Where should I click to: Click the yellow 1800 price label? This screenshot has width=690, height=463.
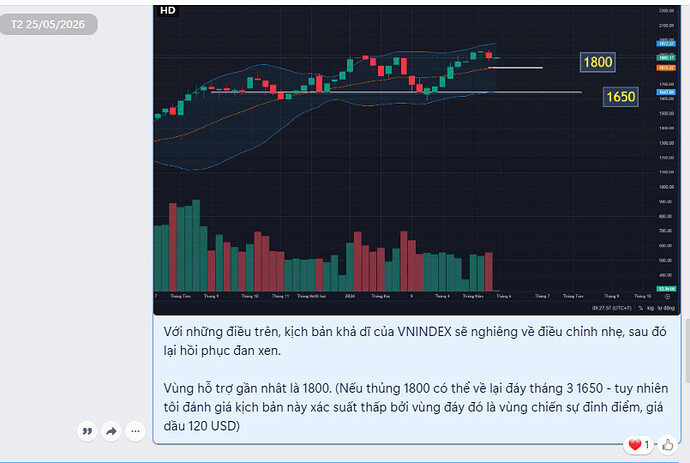point(598,62)
